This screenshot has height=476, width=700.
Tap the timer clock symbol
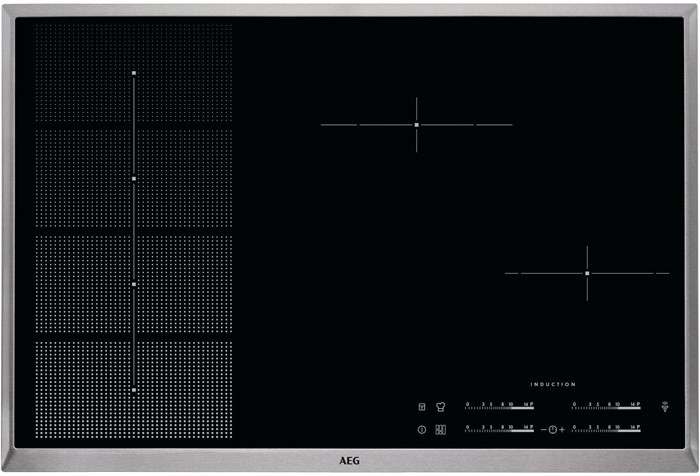click(x=553, y=430)
